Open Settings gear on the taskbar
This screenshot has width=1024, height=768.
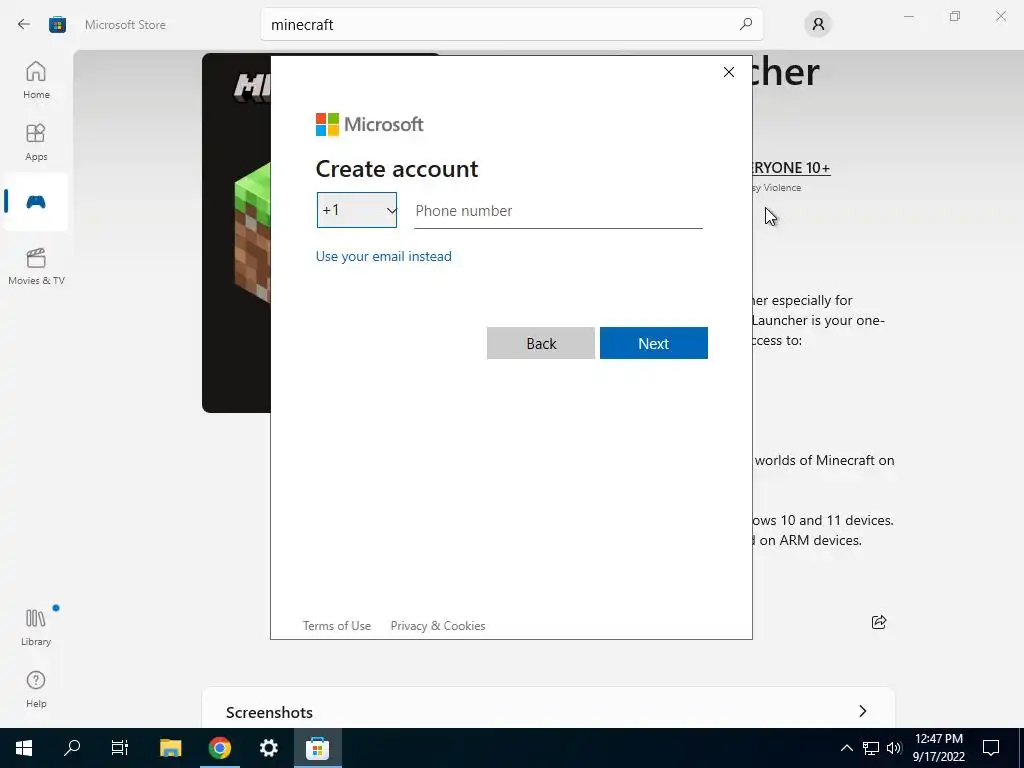tap(268, 748)
